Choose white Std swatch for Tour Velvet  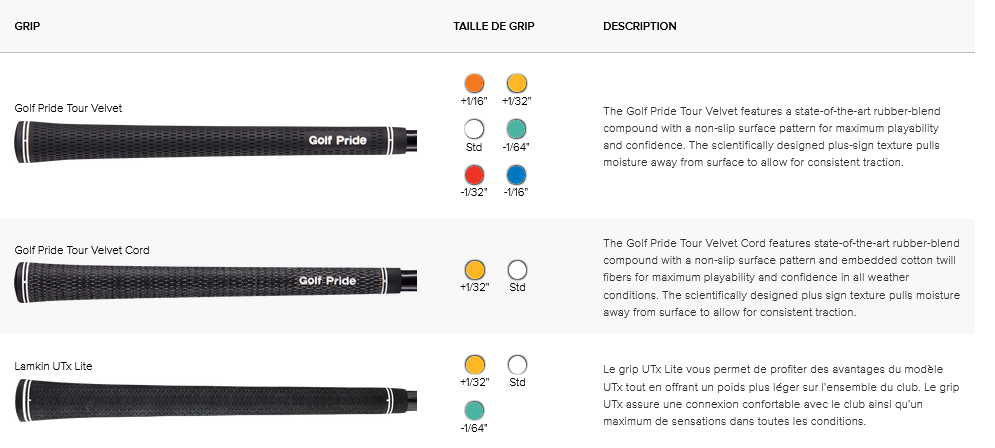(x=474, y=129)
